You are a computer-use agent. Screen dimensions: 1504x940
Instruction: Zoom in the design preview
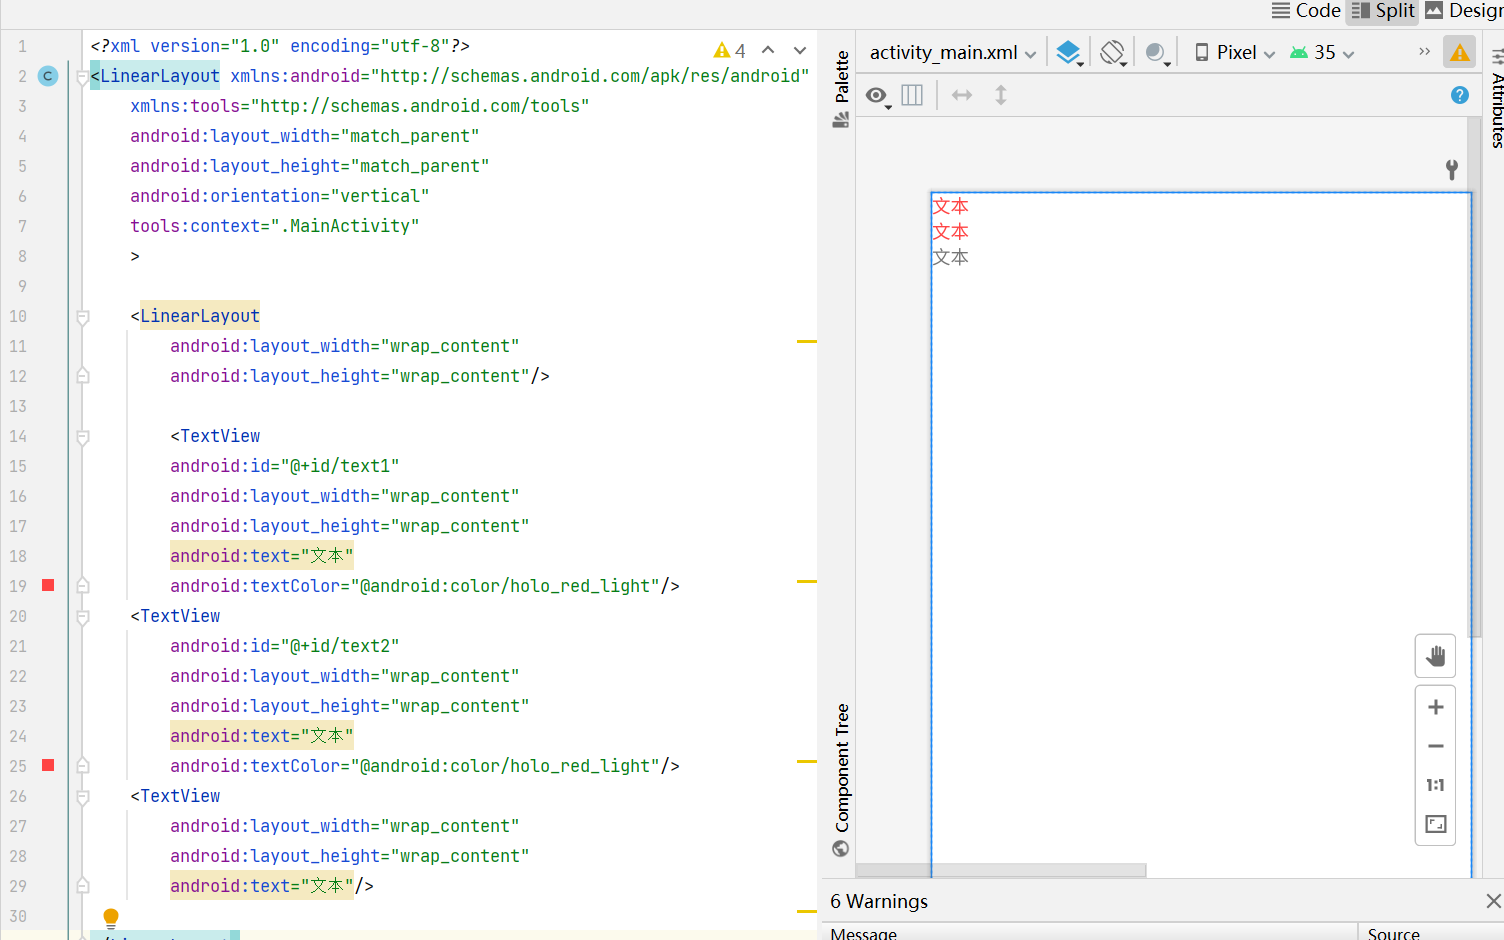pyautogui.click(x=1436, y=707)
